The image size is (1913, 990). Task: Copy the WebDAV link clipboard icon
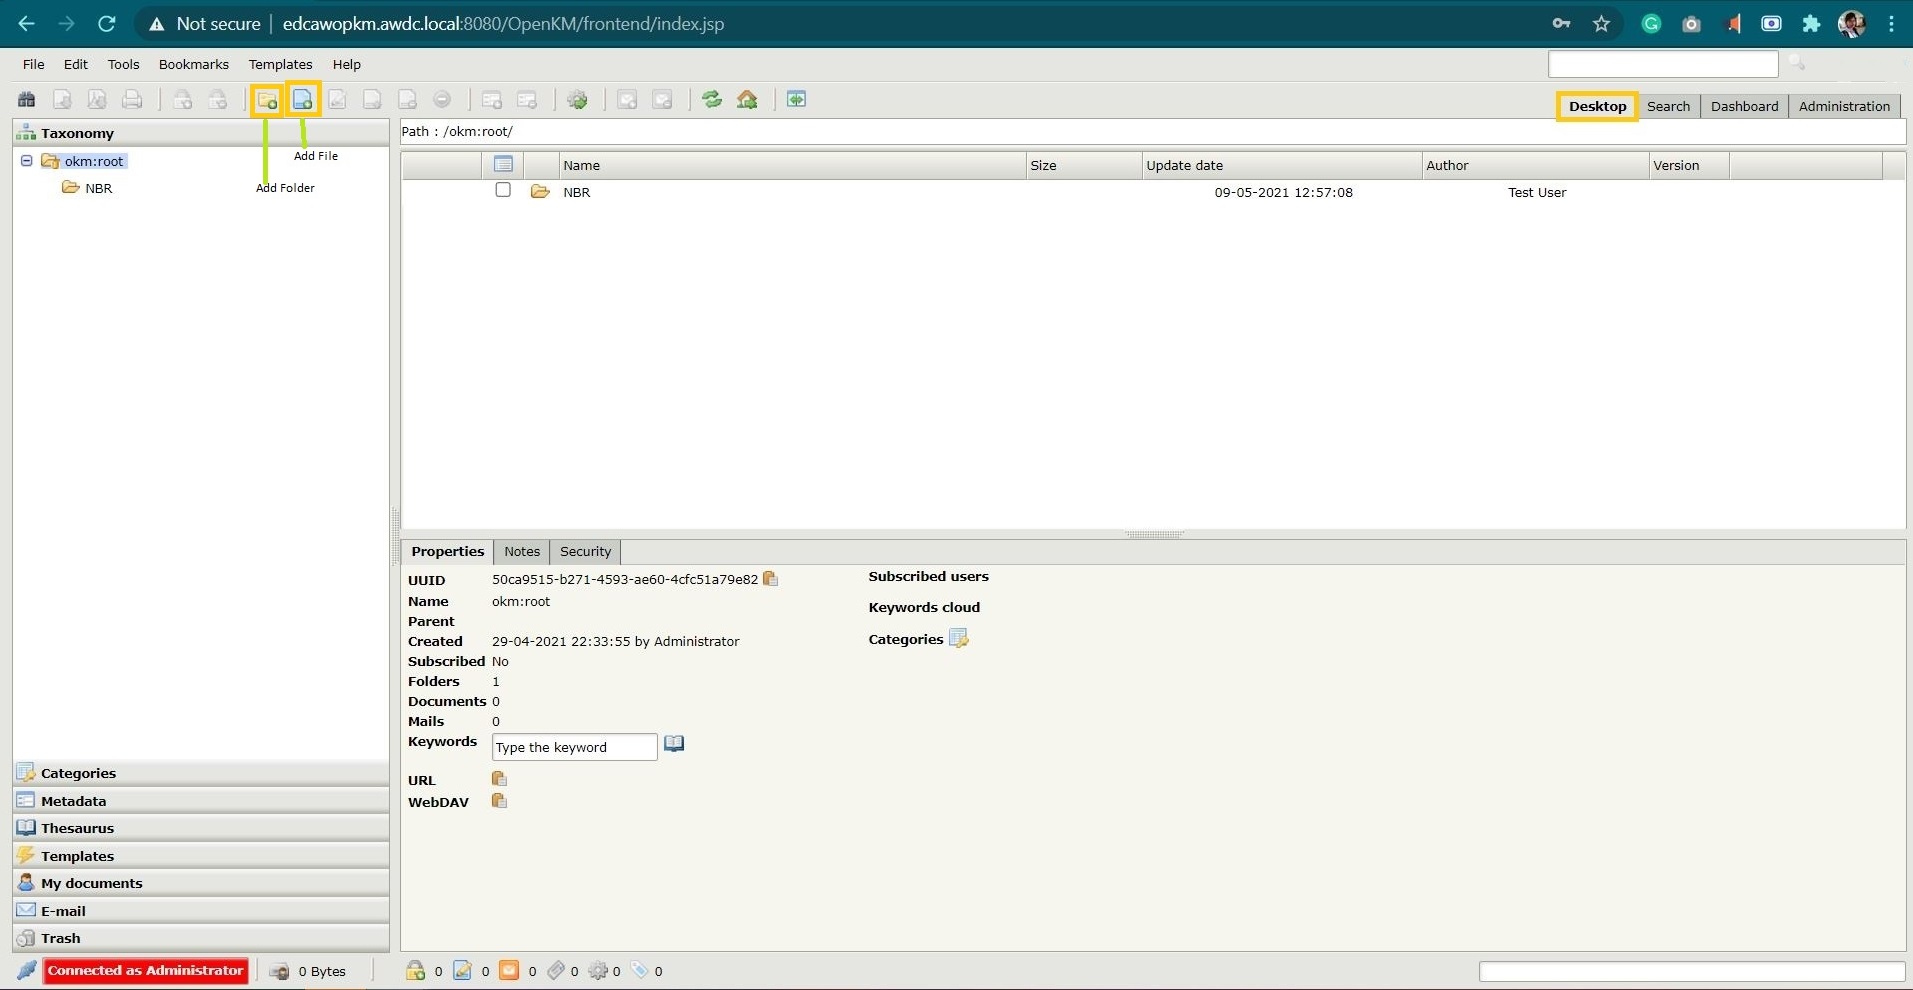click(x=499, y=800)
